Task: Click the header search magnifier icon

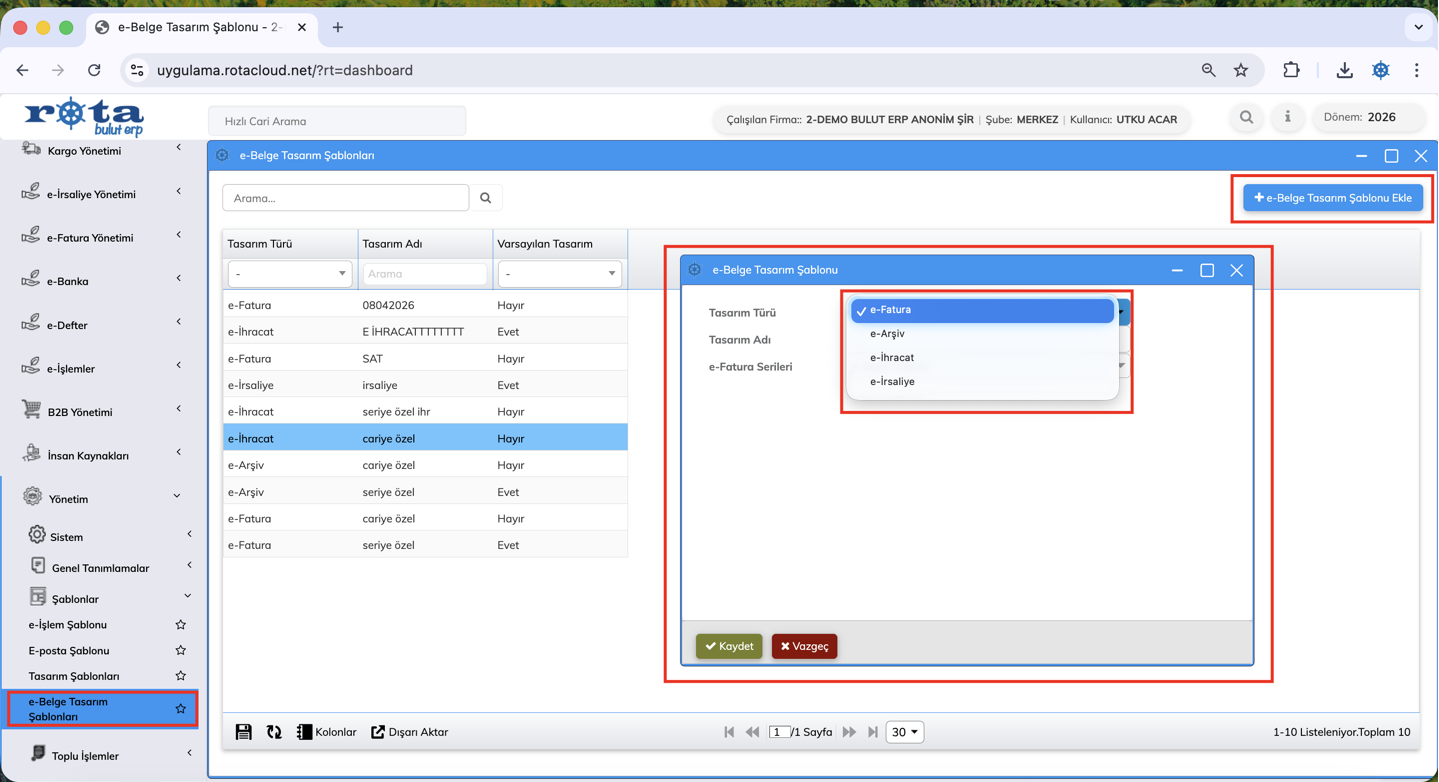Action: click(1246, 117)
